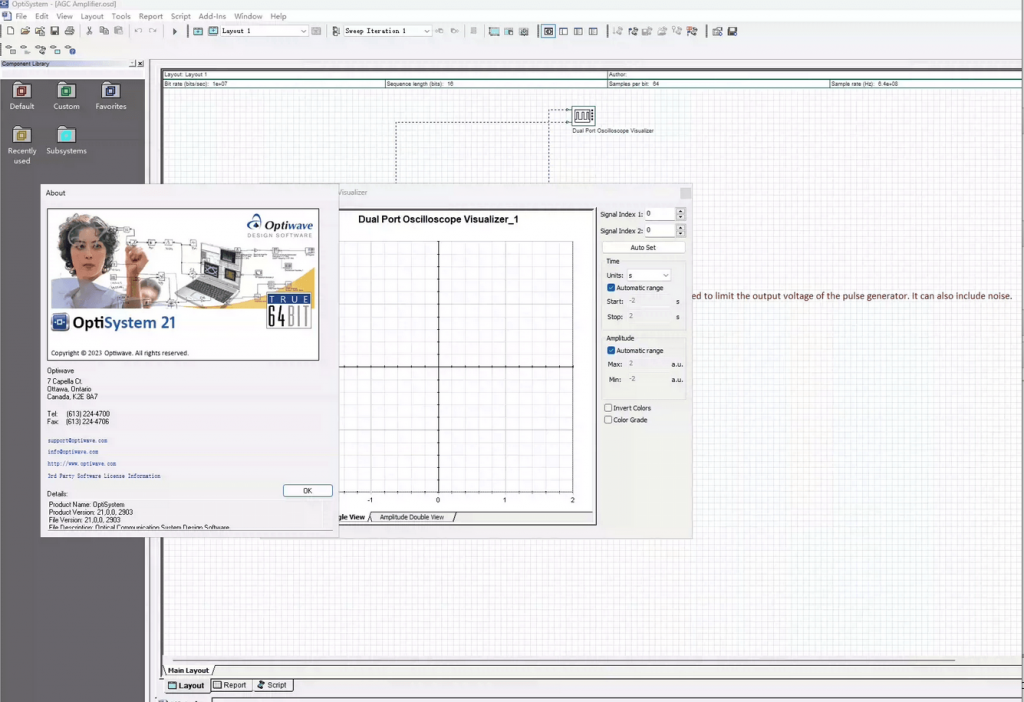Open the Layout menu
This screenshot has height=702, width=1024.
(92, 16)
